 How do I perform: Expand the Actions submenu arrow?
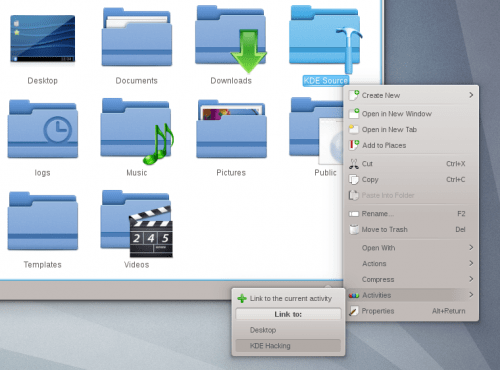tap(471, 263)
